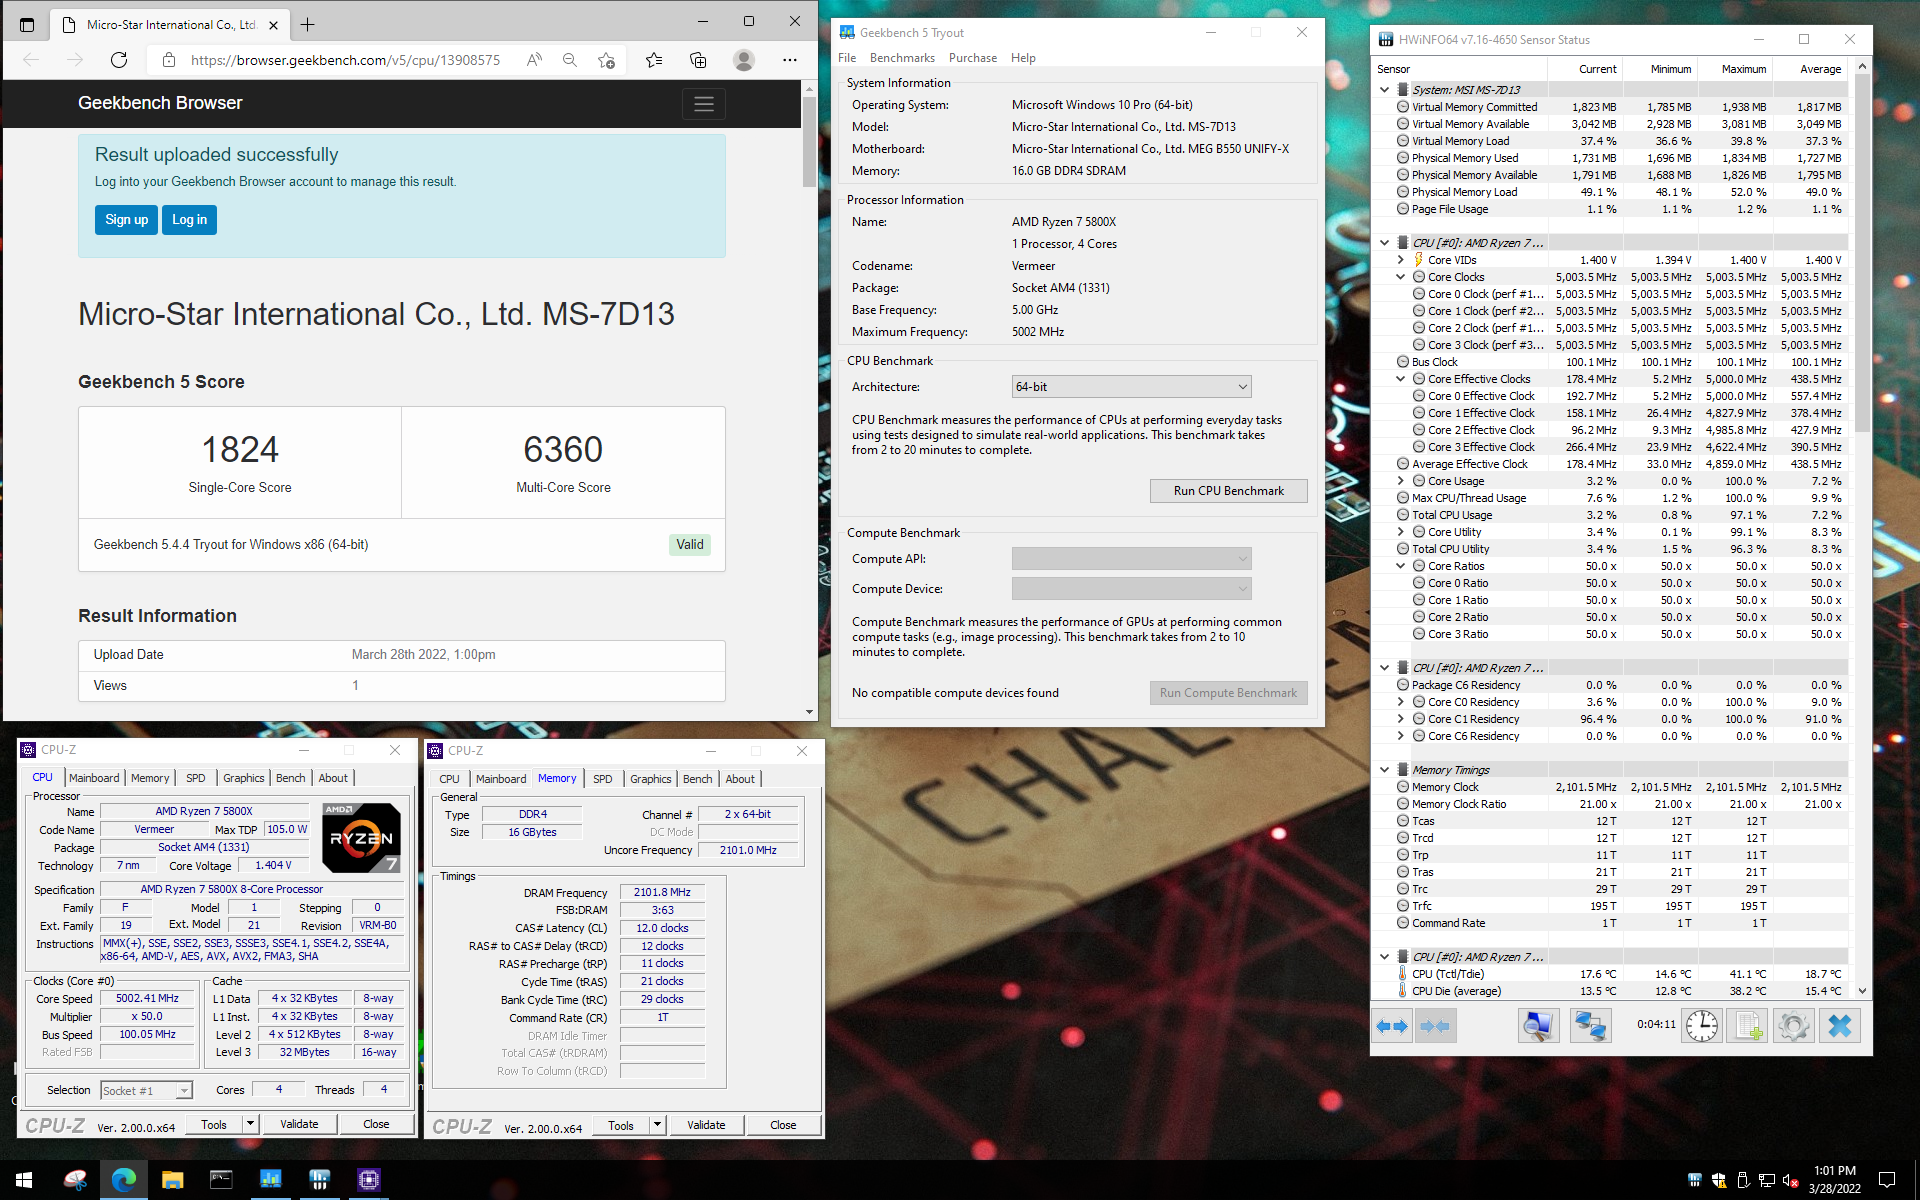The width and height of the screenshot is (1920, 1200).
Task: Open the Windows Start menu
Action: pos(24,1180)
